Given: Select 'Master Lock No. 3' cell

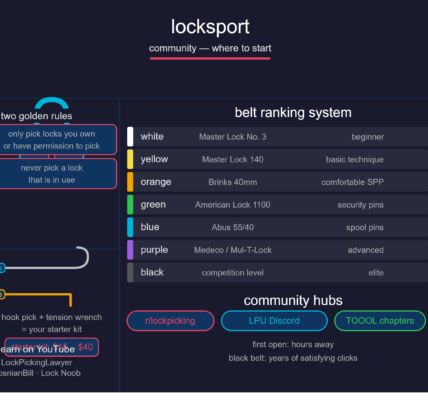Looking at the screenshot, I should 233,137.
